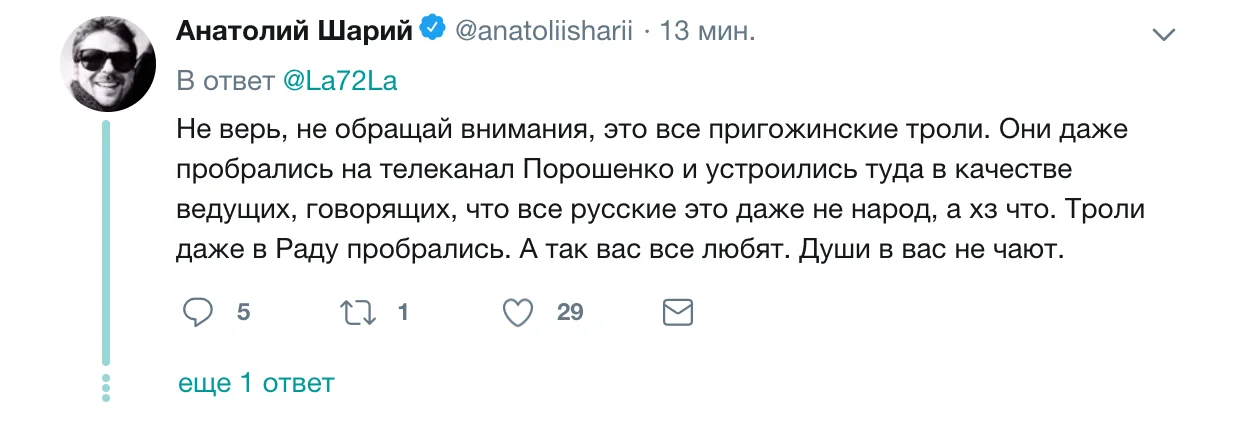Click the blue verified badge
The width and height of the screenshot is (1248, 426).
click(433, 30)
